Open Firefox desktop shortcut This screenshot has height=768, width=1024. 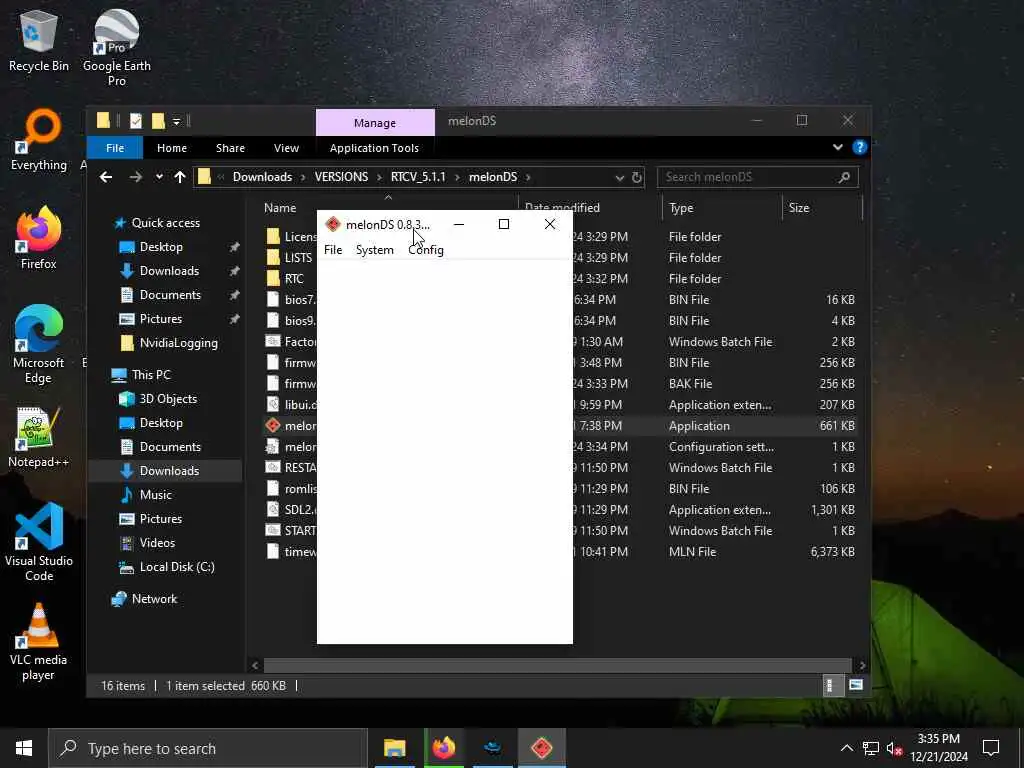click(x=39, y=238)
